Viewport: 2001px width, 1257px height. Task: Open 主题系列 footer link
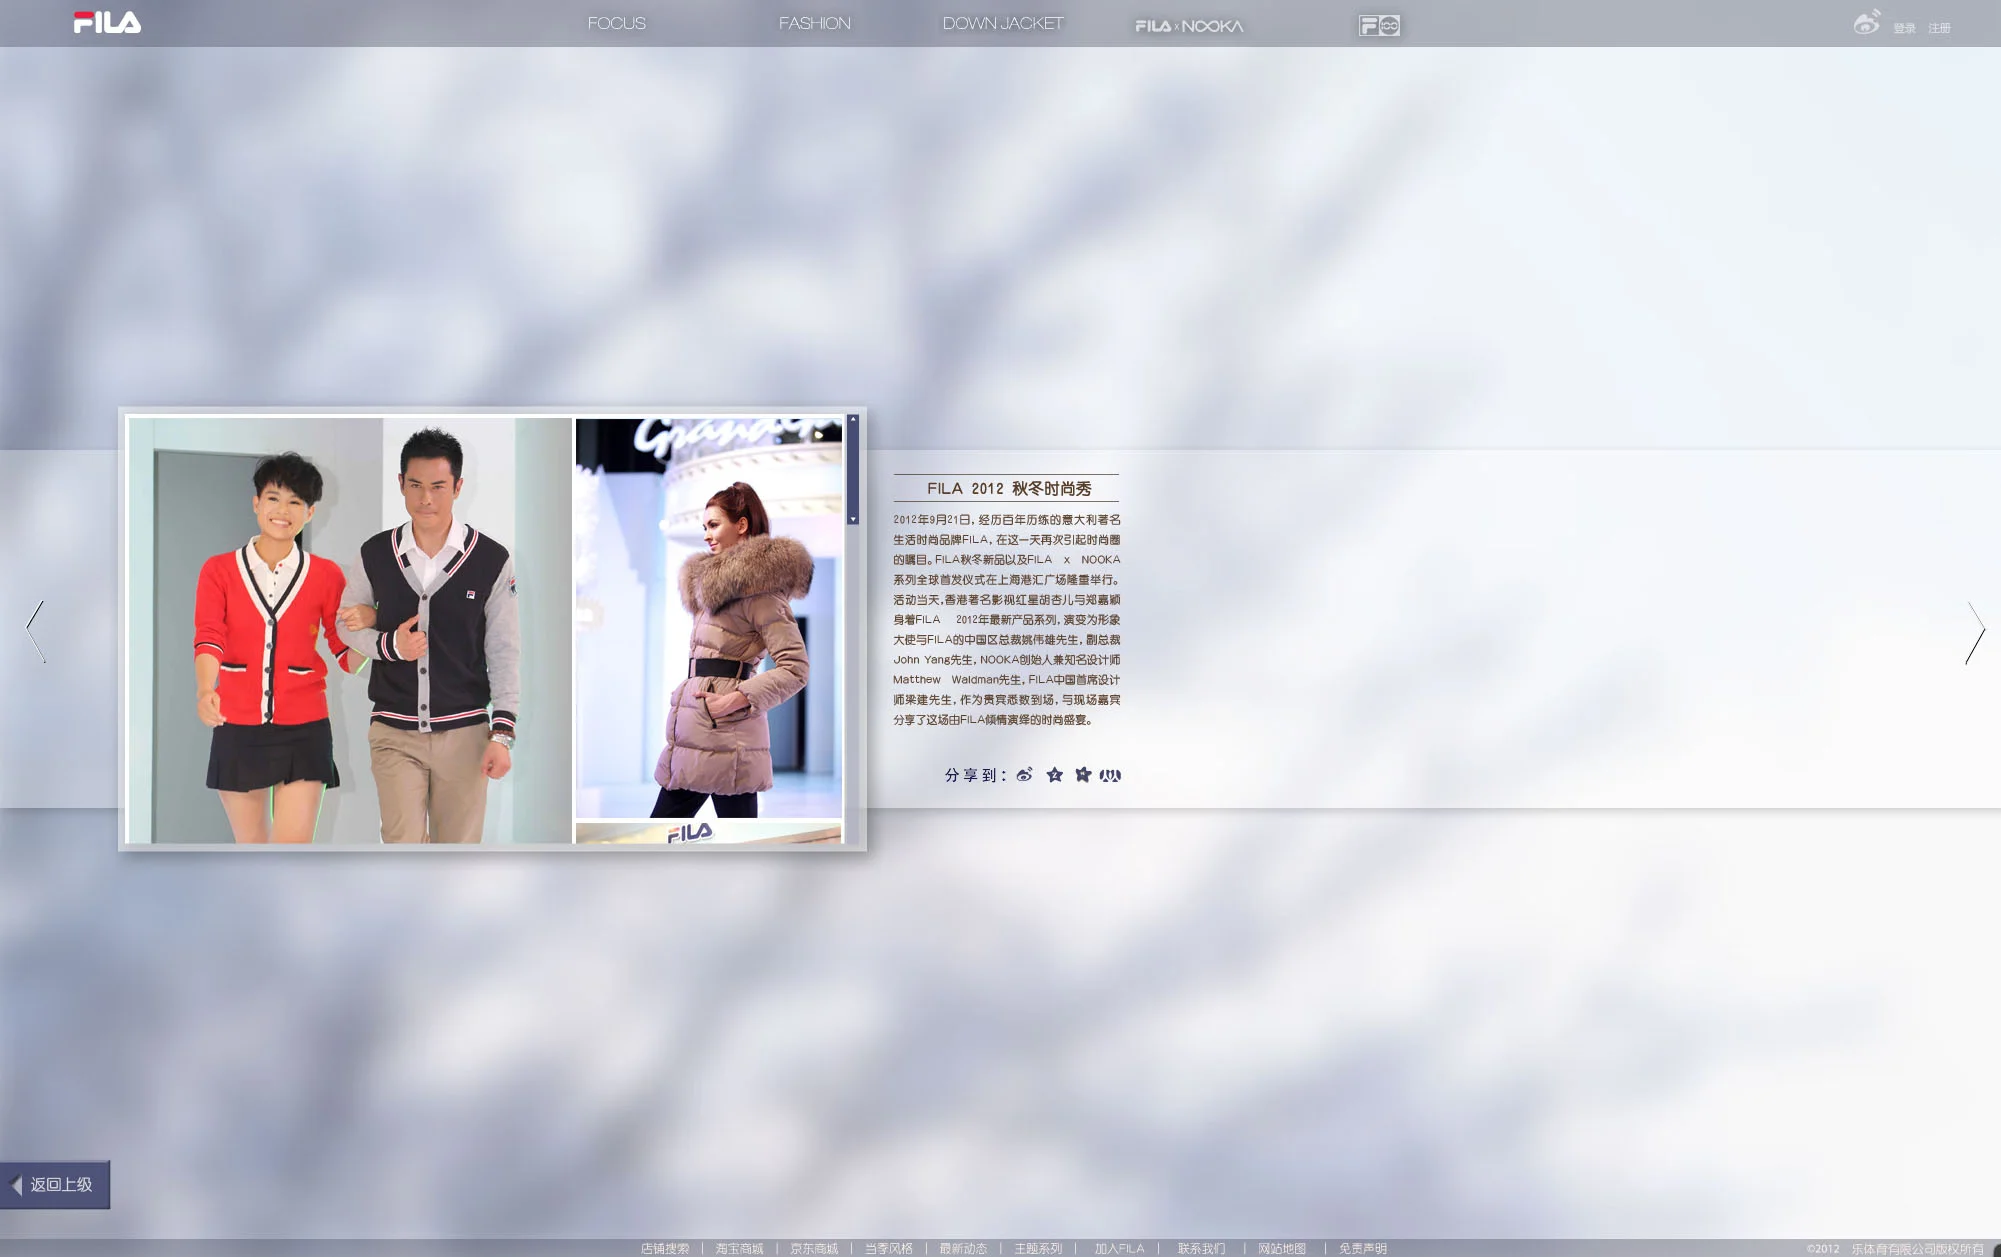[x=1038, y=1248]
